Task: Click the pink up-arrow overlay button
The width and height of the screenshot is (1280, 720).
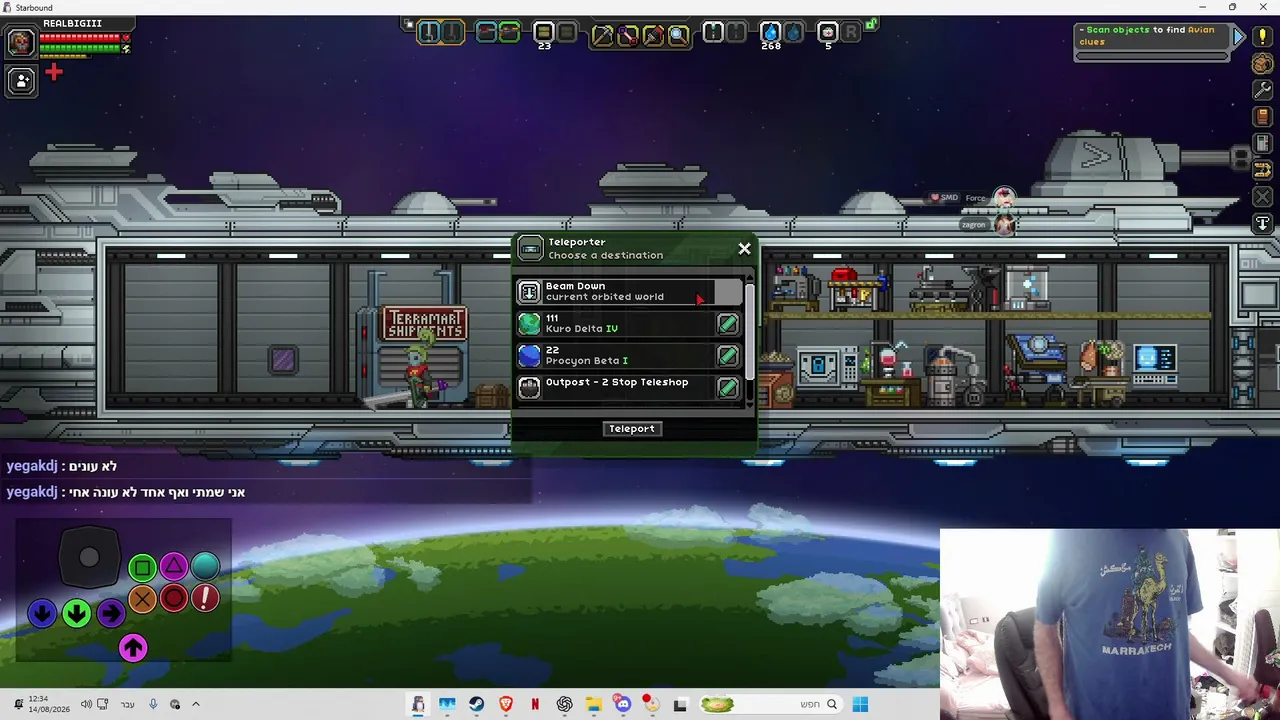Action: pos(133,648)
